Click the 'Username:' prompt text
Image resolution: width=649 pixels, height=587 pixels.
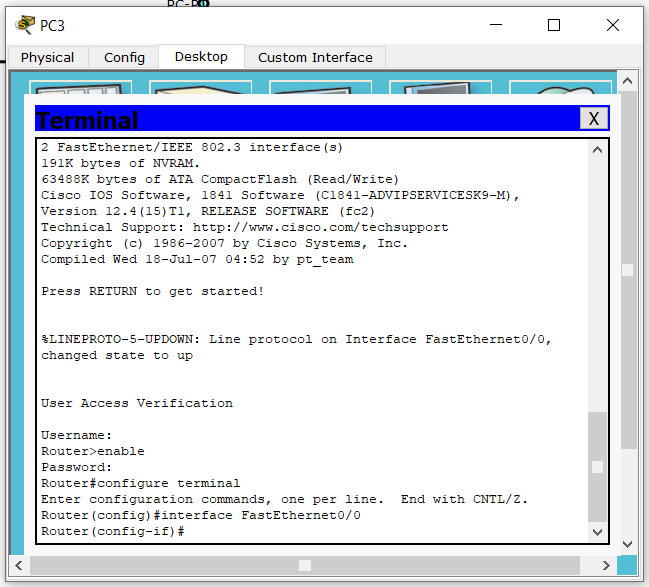(x=76, y=435)
